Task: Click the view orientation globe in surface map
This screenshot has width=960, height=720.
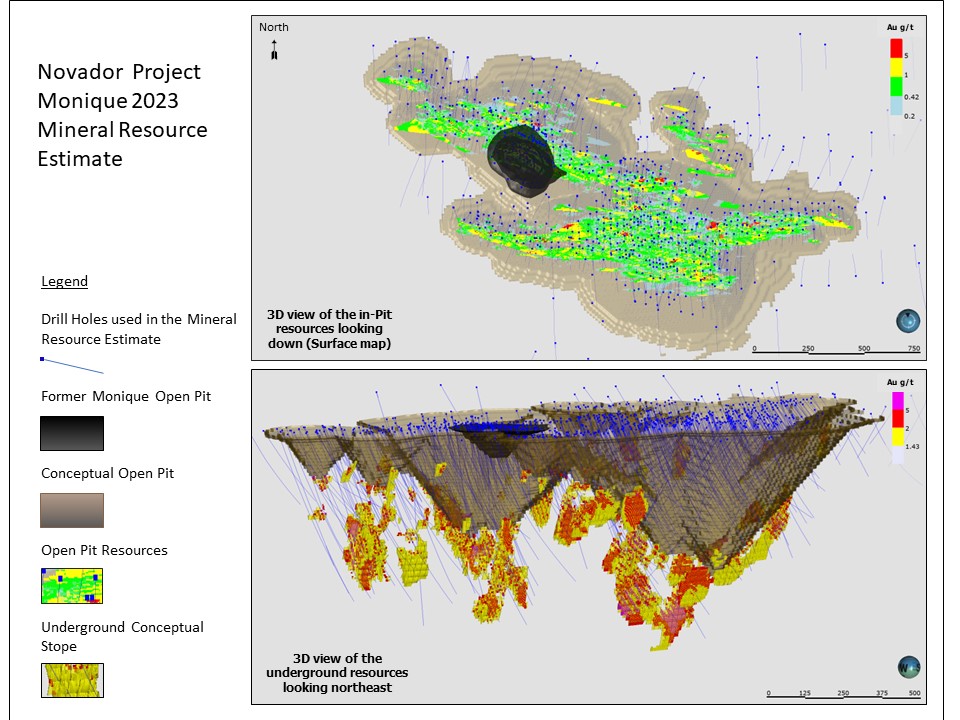Action: (908, 321)
